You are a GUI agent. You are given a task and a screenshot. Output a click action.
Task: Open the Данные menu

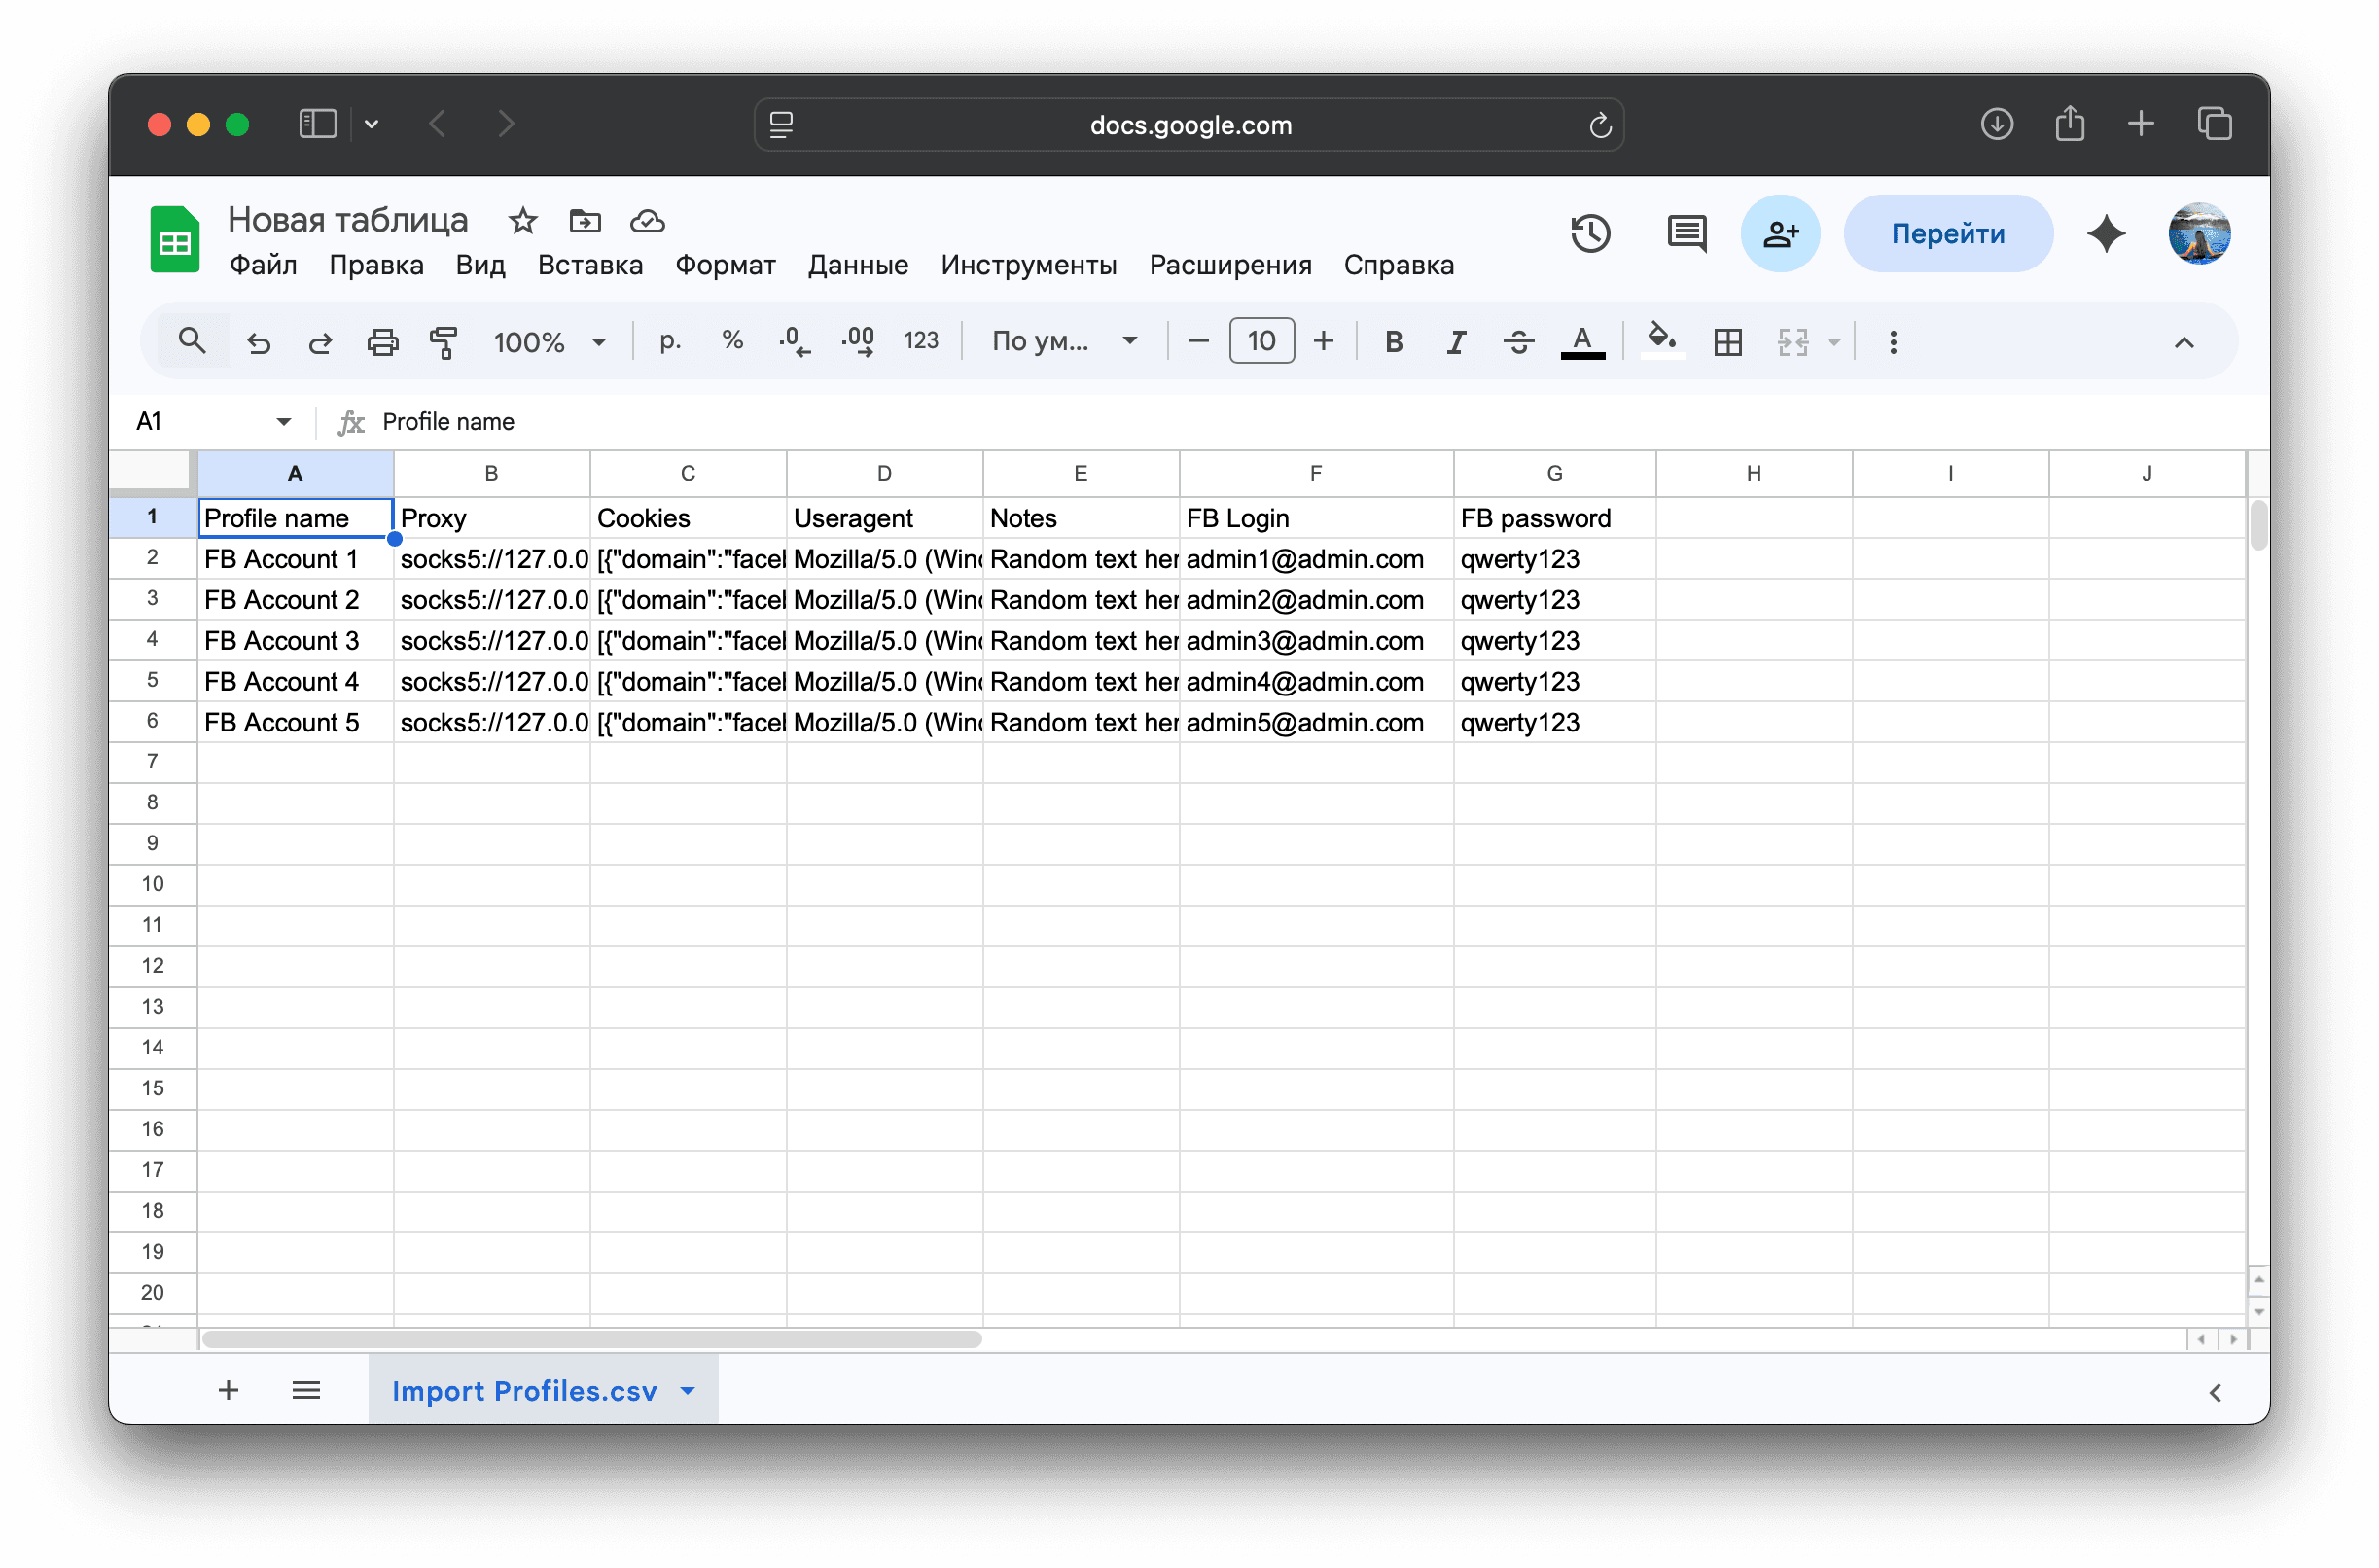[x=857, y=265]
